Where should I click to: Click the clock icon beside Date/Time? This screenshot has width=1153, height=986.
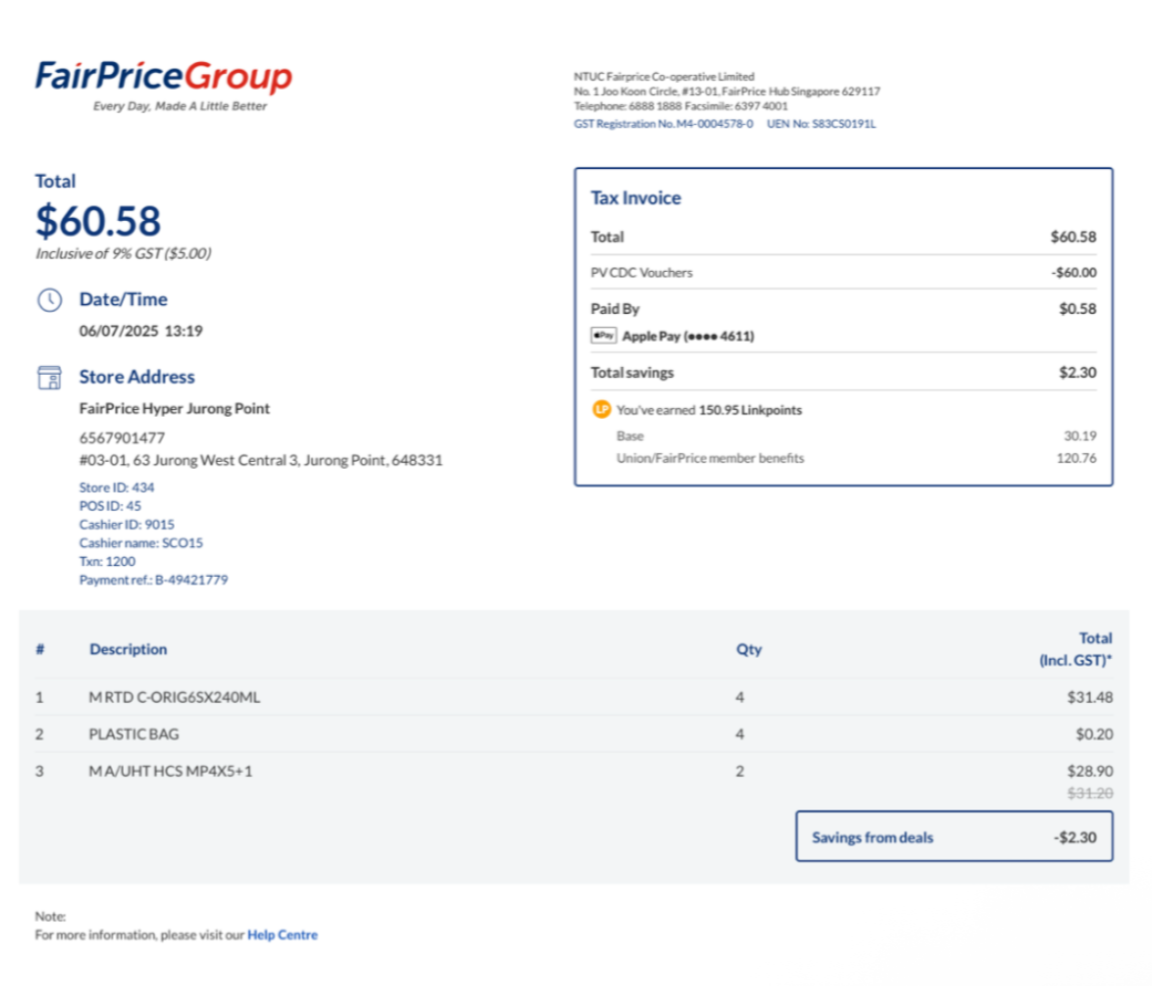tap(50, 300)
